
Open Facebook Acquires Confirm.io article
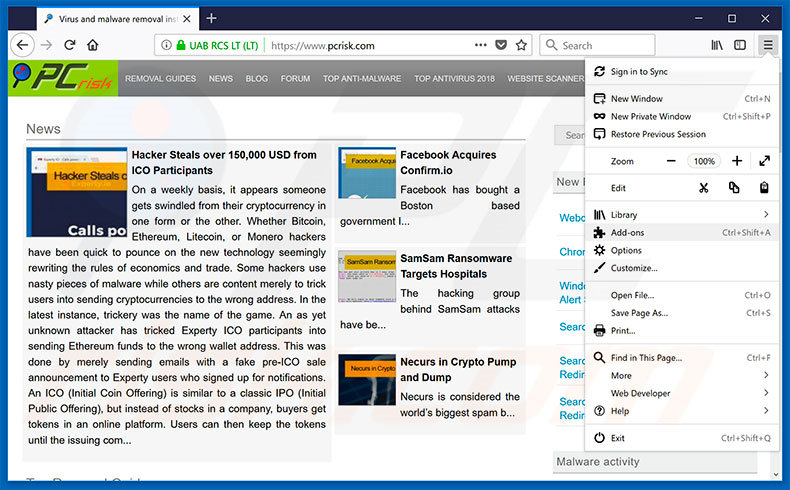coord(448,163)
